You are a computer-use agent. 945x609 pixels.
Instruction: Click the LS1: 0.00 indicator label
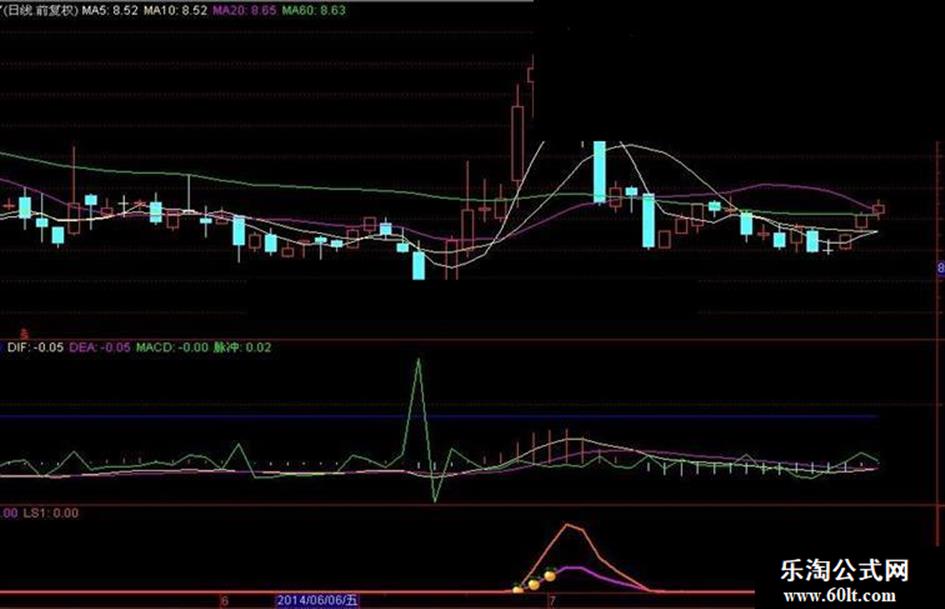(x=51, y=513)
